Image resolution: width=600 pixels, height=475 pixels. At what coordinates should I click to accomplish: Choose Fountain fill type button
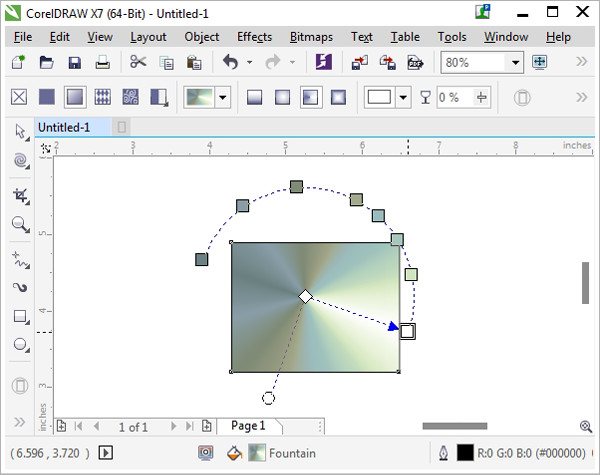[x=75, y=97]
